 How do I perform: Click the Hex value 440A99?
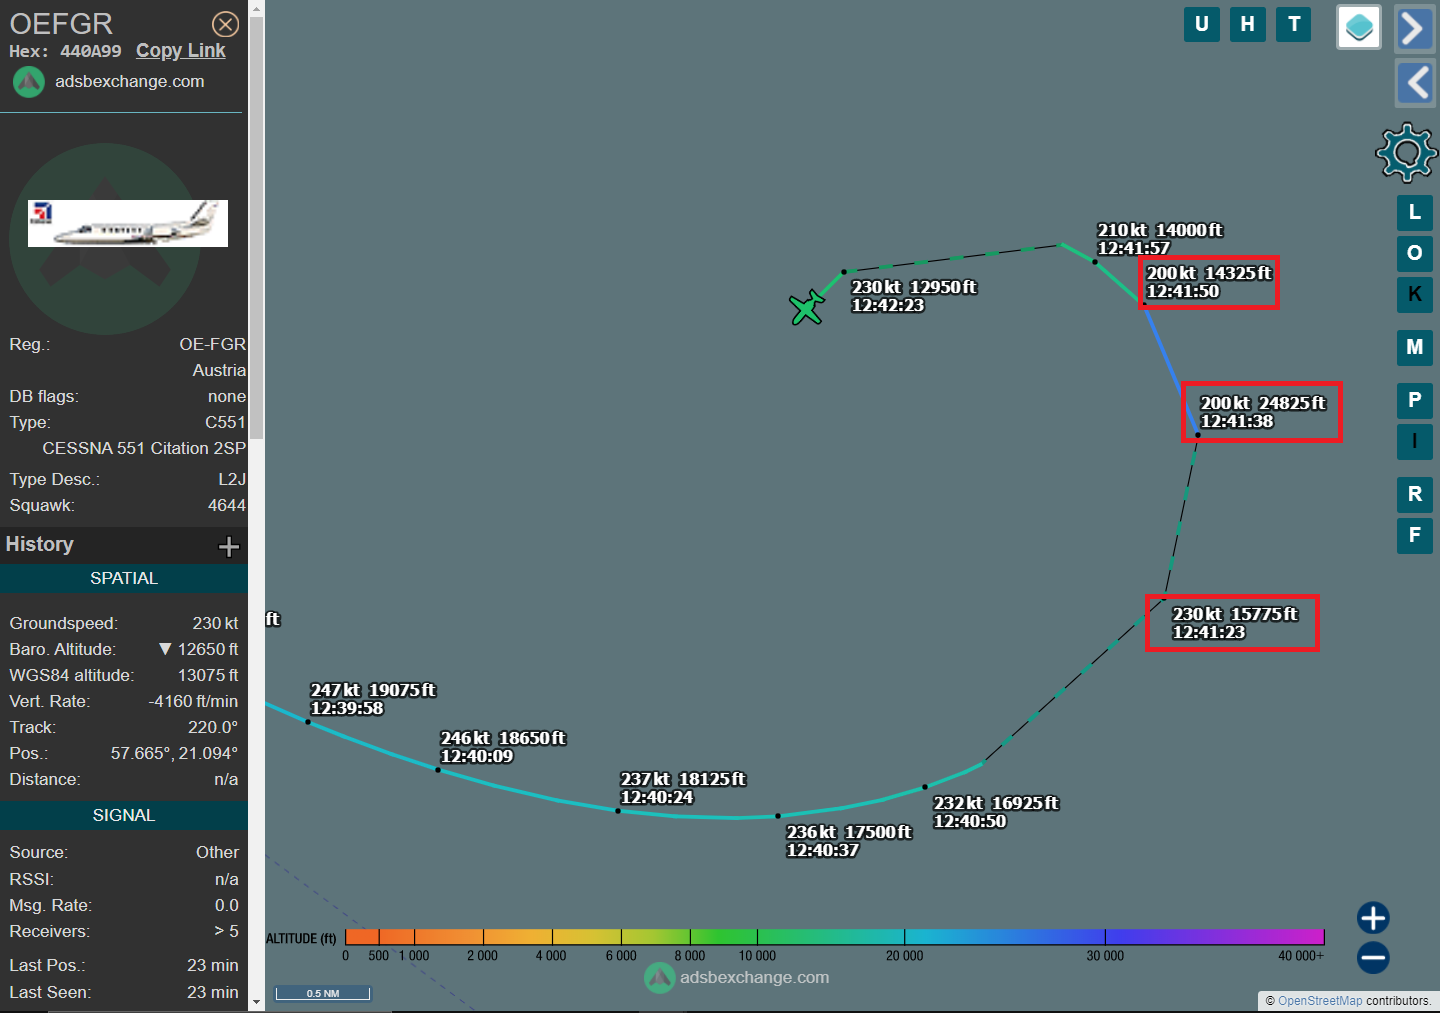pos(91,51)
